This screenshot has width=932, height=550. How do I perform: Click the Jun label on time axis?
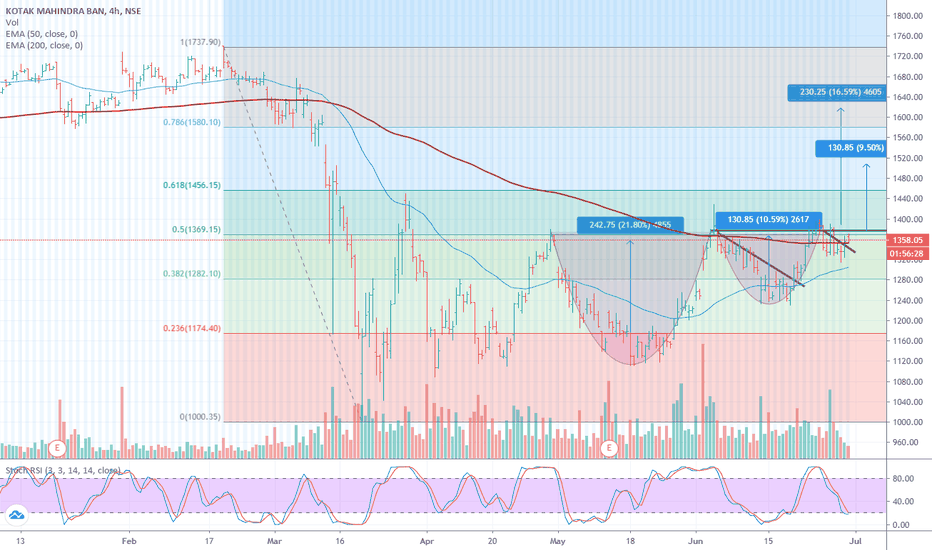695,541
